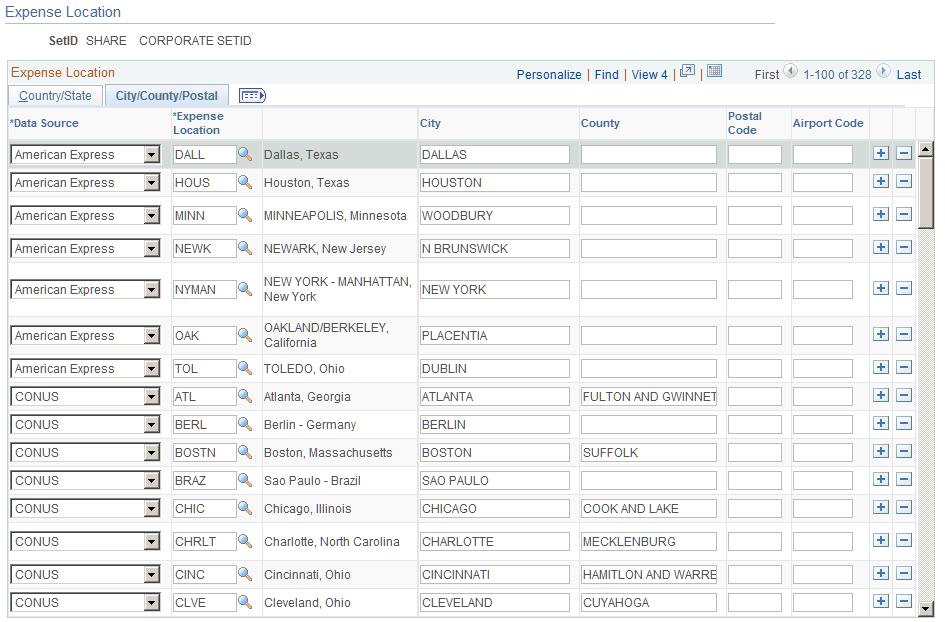Open lookup for the ATL expense location
The image size is (945, 622).
tap(243, 395)
